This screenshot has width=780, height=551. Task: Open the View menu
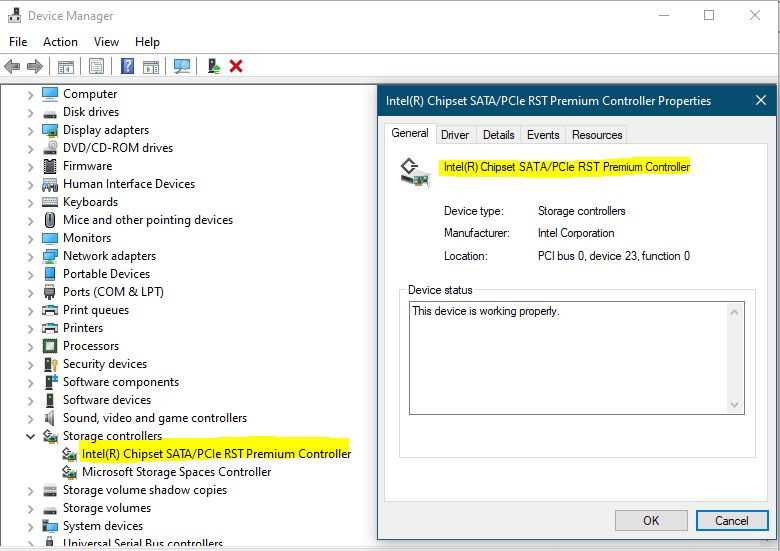pyautogui.click(x=106, y=42)
